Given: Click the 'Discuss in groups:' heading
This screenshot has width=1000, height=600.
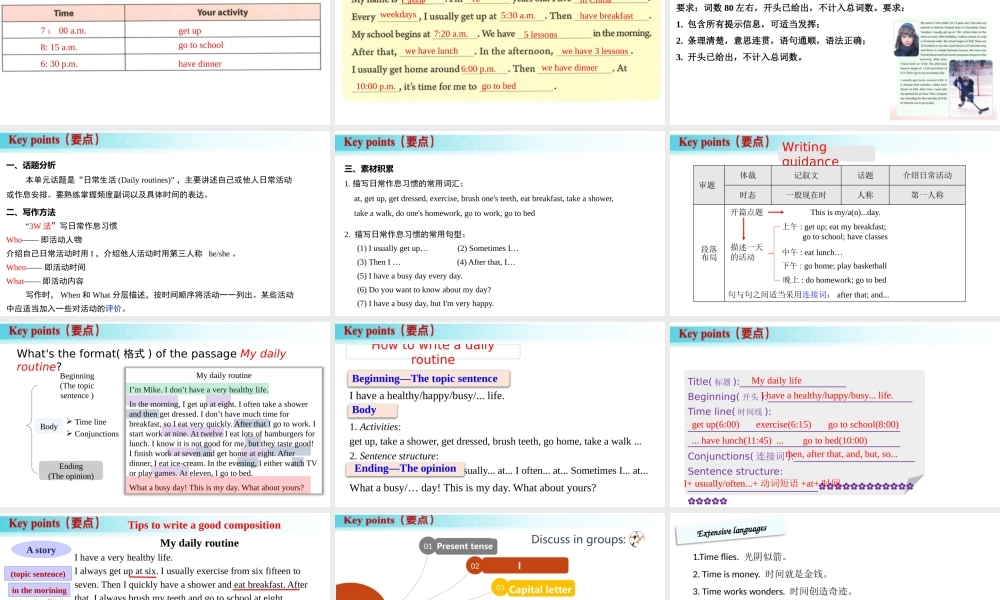Looking at the screenshot, I should 578,539.
